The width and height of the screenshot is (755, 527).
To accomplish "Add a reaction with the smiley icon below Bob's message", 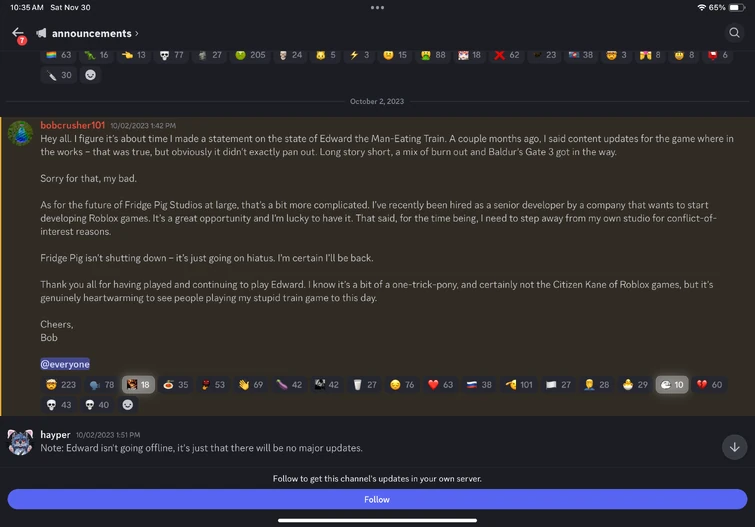I will tap(128, 405).
